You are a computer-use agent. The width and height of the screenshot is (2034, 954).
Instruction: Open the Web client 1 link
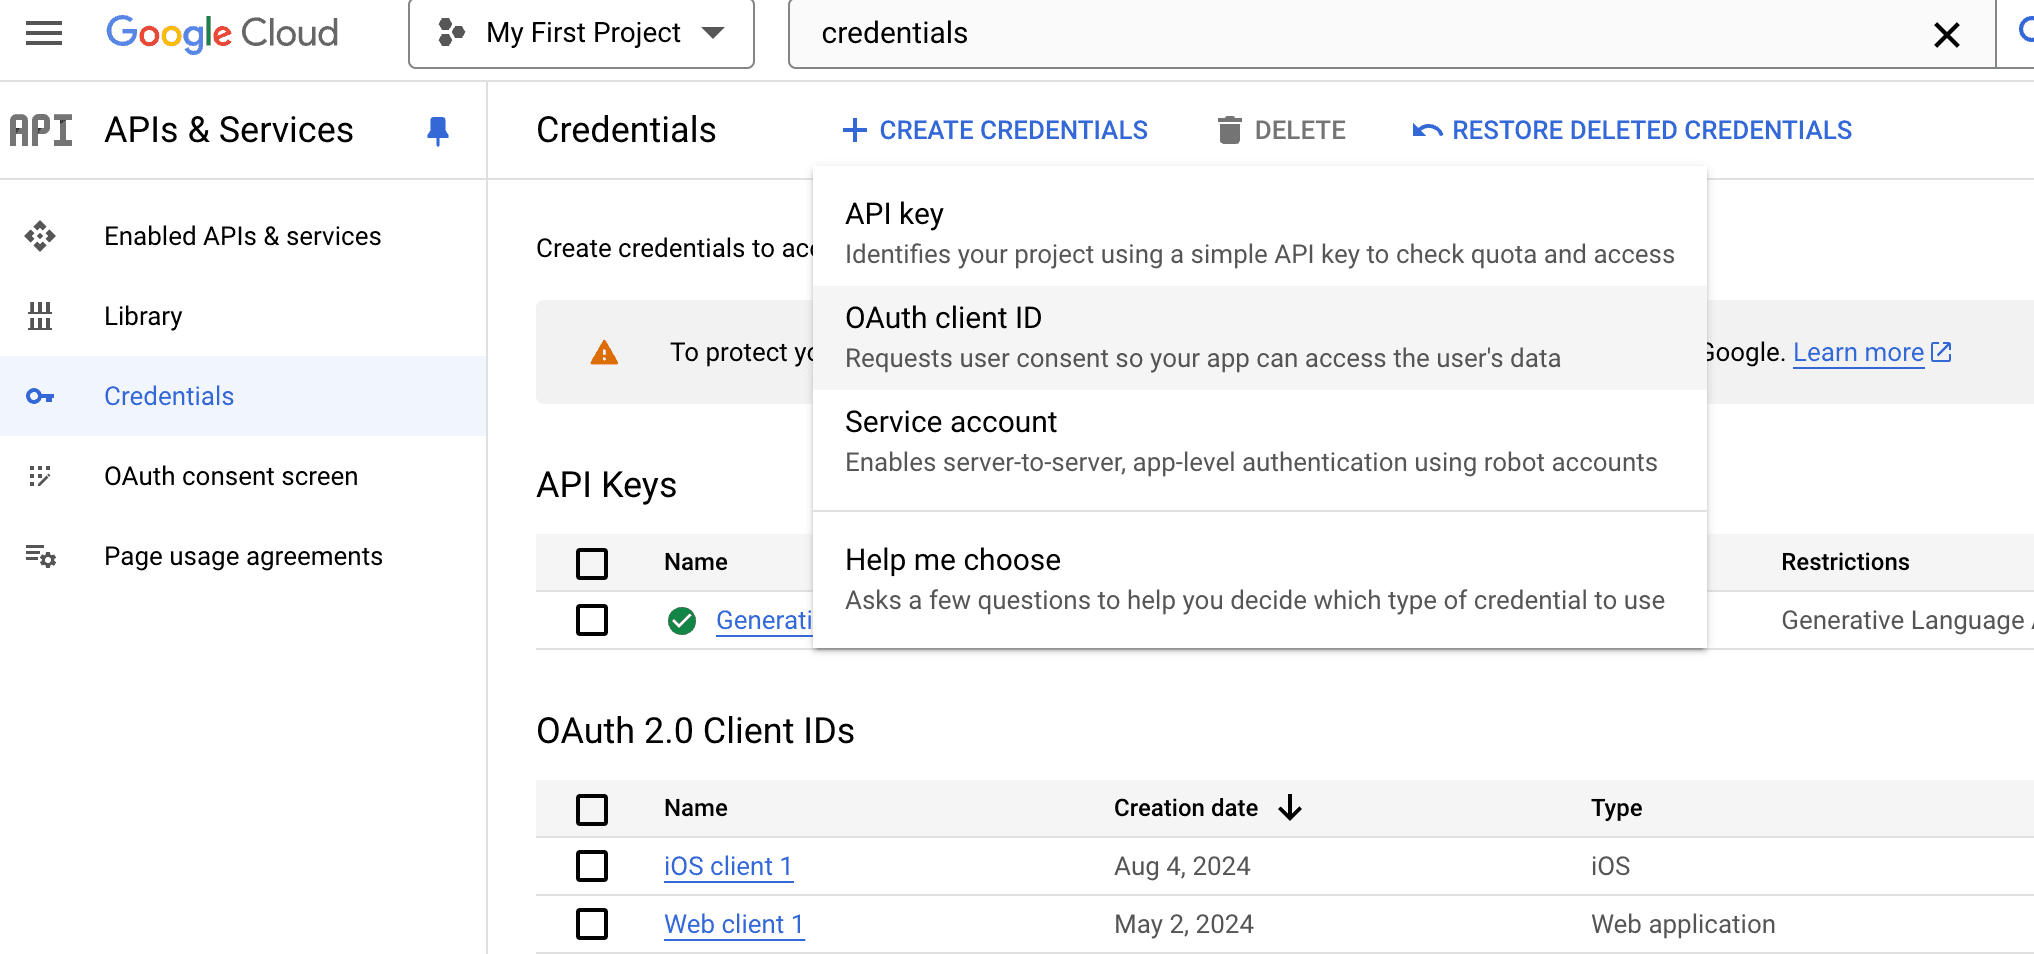[x=734, y=924]
